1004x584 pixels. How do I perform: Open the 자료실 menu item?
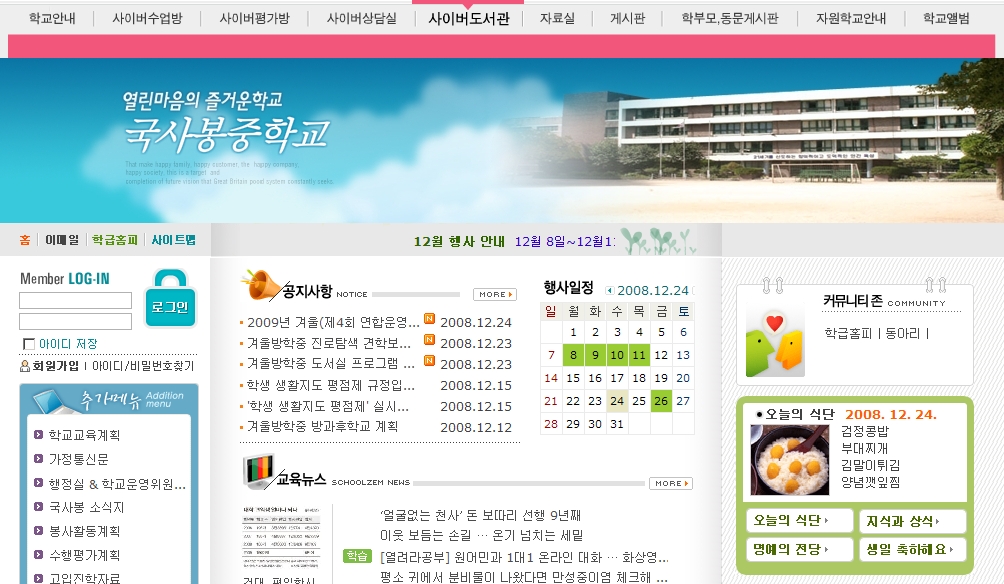[x=557, y=18]
